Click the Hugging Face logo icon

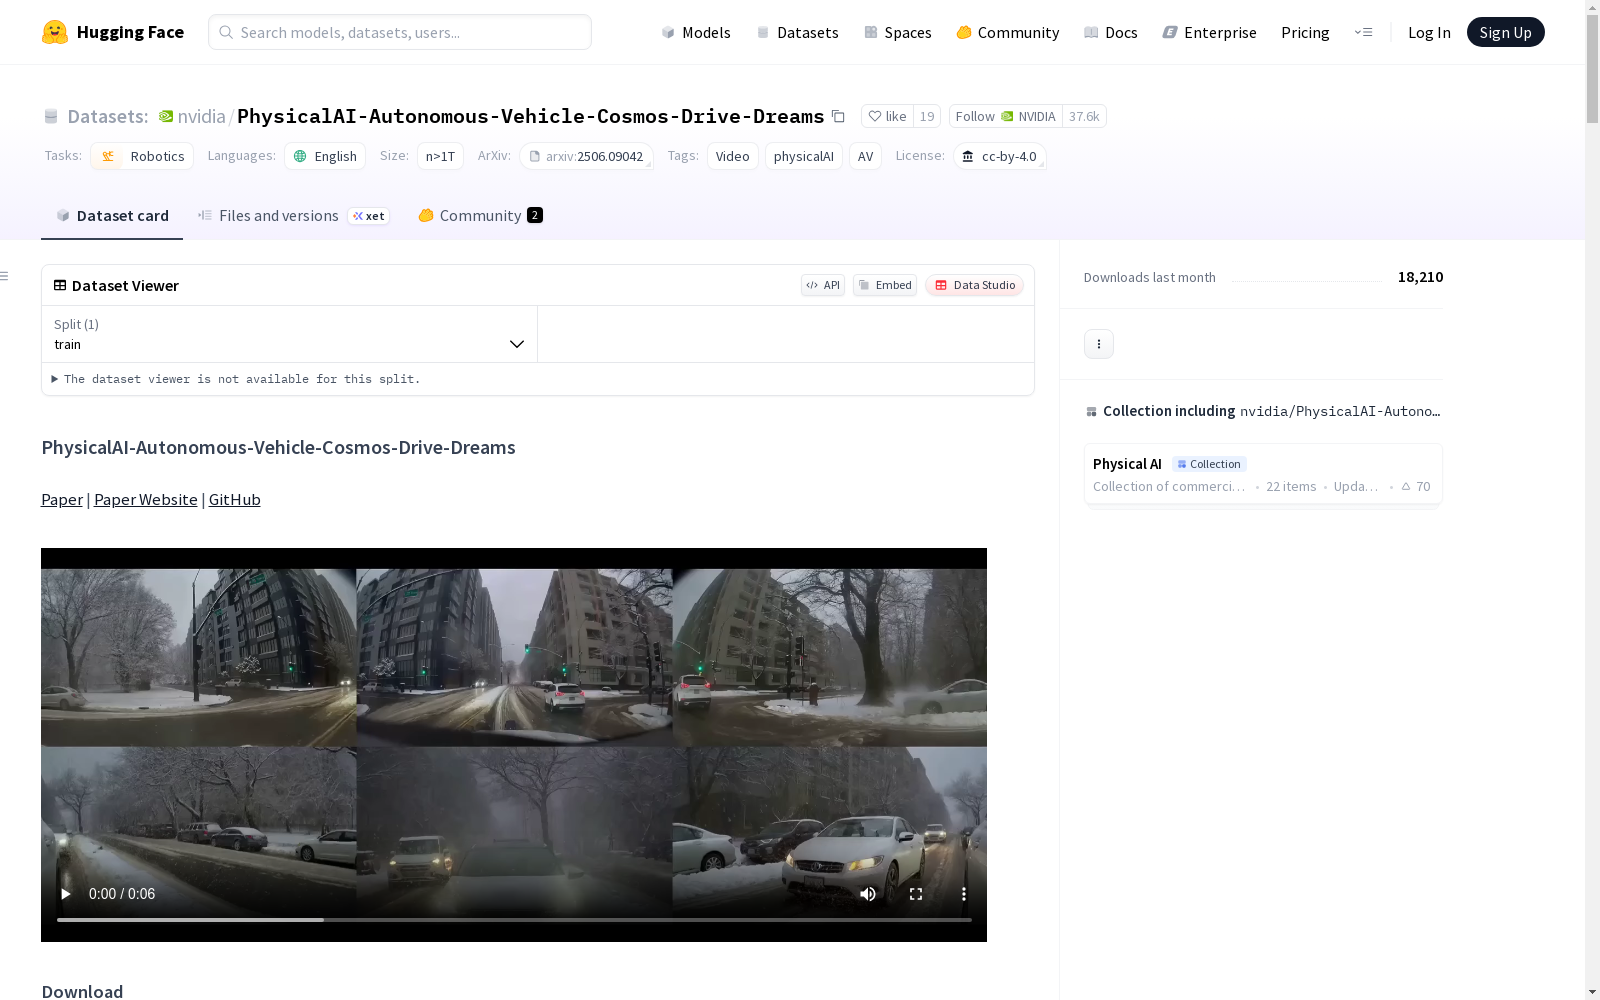55,32
